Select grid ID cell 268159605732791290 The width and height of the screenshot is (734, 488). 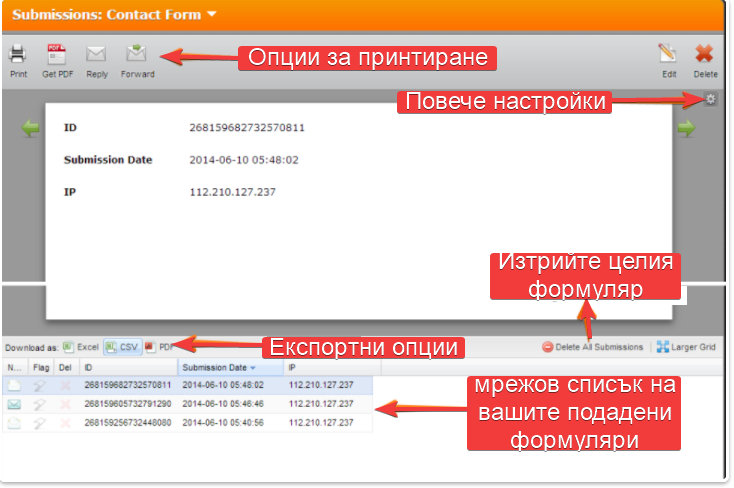click(x=128, y=404)
